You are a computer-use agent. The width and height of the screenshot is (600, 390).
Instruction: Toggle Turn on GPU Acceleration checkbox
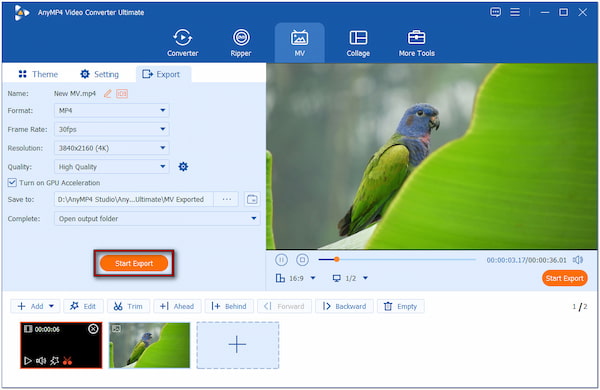(12, 183)
